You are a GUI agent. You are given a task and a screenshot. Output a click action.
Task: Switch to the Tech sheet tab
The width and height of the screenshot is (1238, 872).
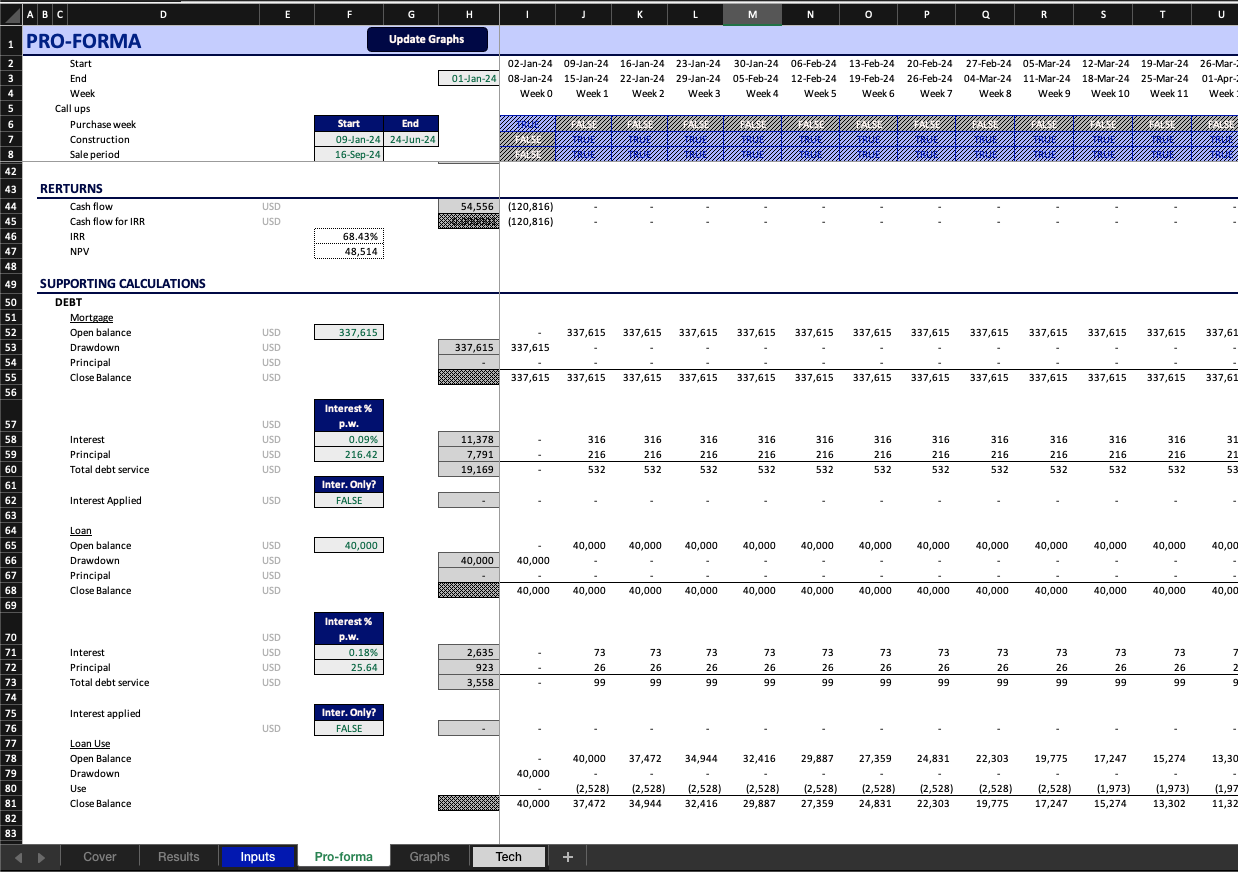(x=508, y=857)
